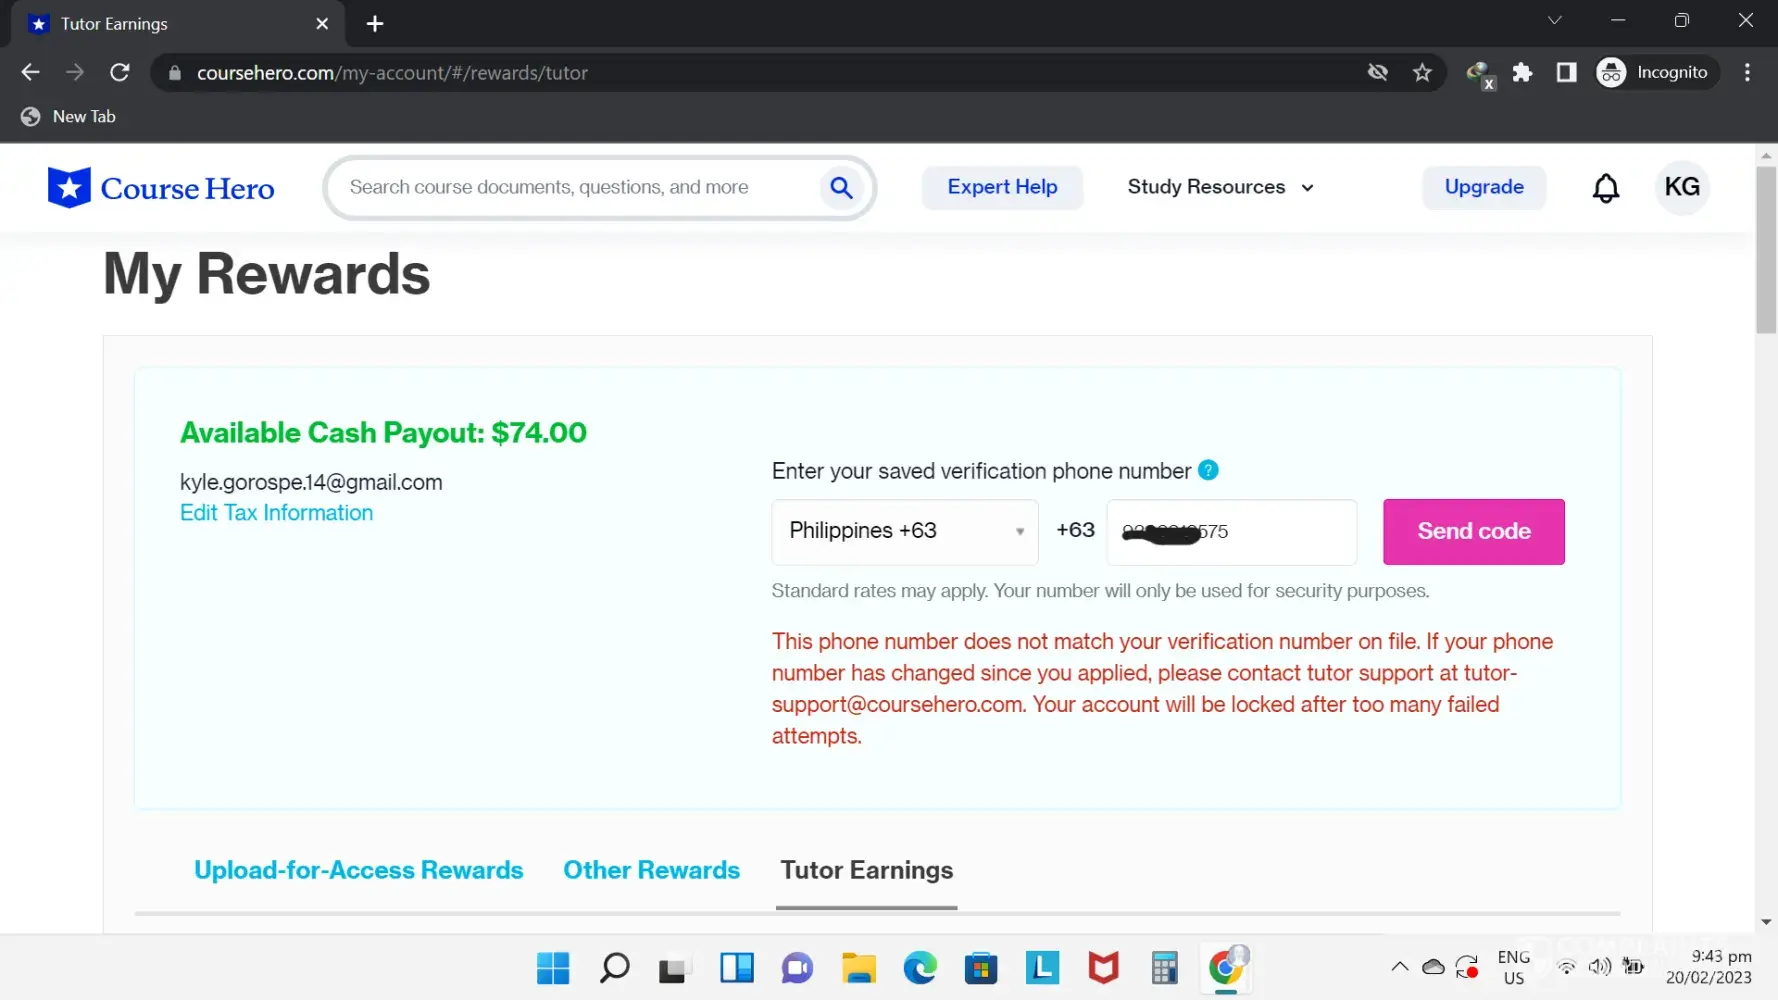Open a new browser tab
The image size is (1778, 1000).
[375, 23]
